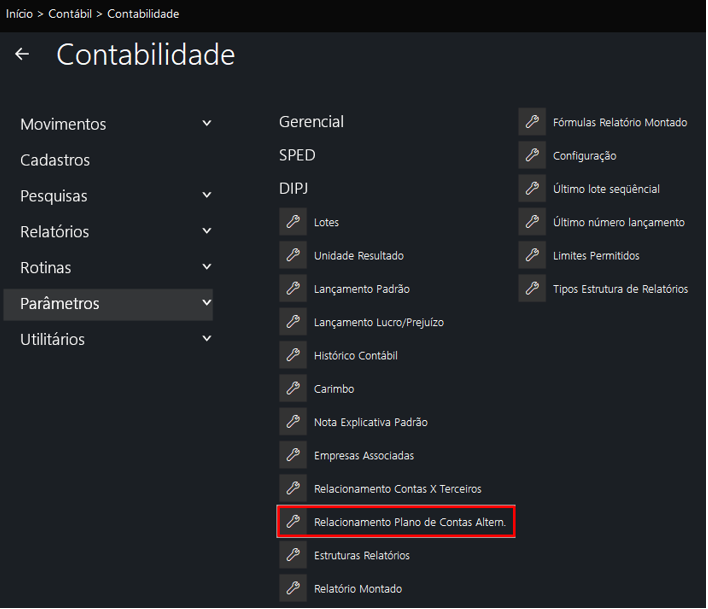Image resolution: width=708 pixels, height=609 pixels.
Task: Click the wrench icon next to Configuração
Action: (x=532, y=156)
